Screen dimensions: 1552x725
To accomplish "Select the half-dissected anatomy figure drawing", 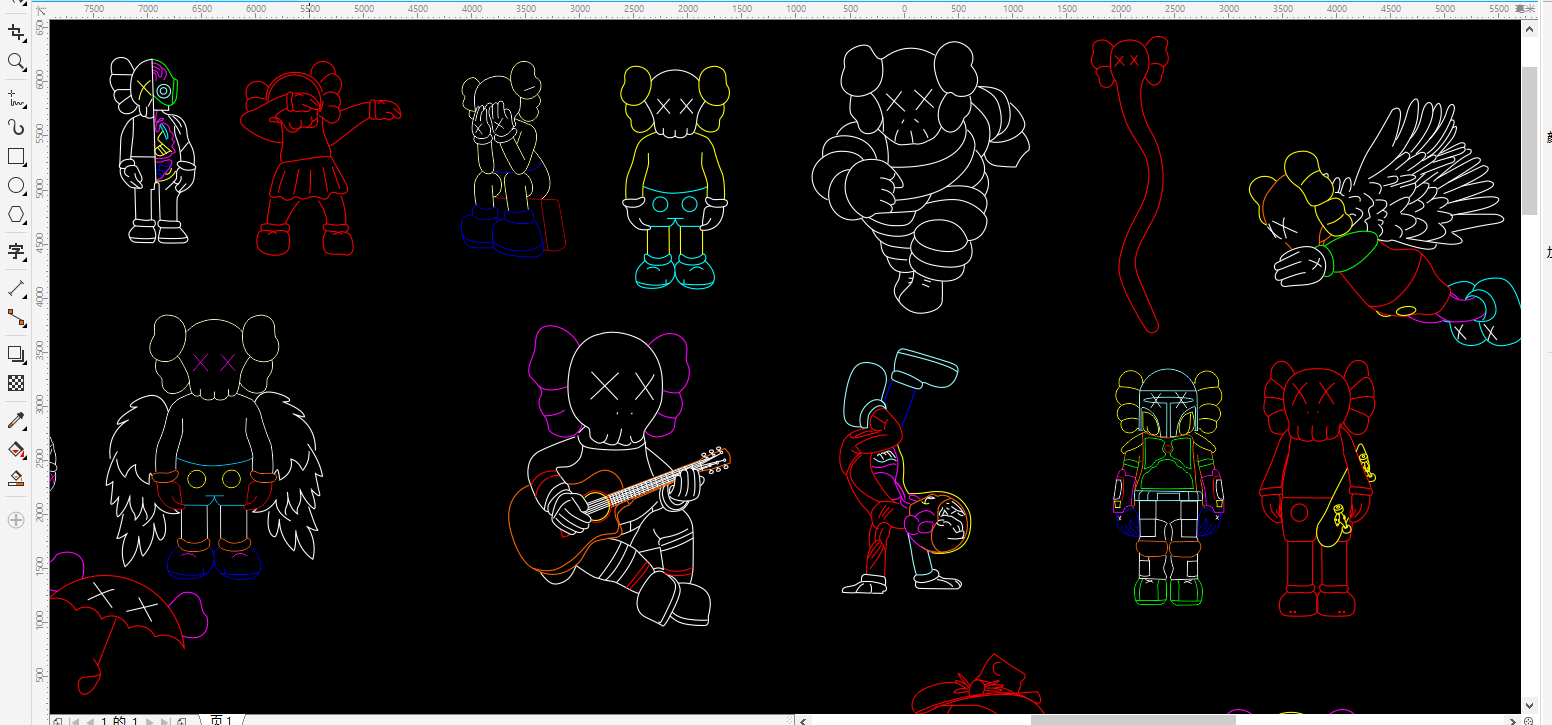I will [153, 150].
